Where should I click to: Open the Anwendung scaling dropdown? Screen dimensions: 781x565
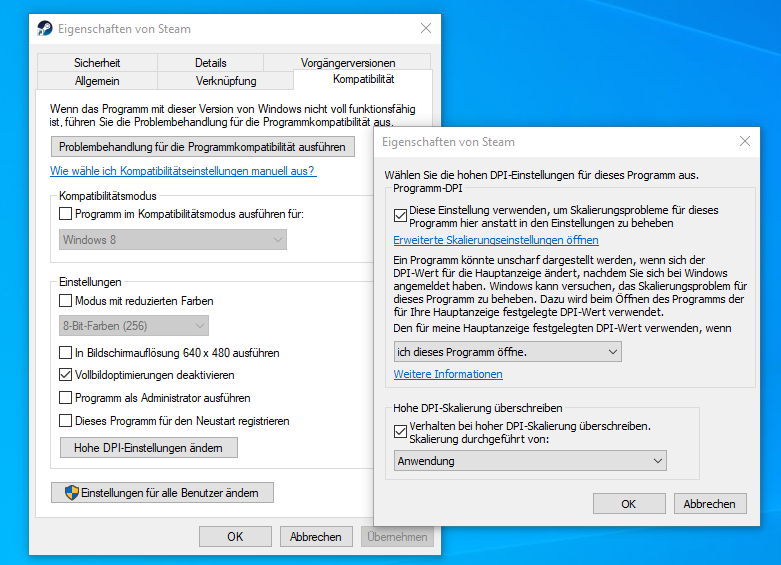click(530, 461)
